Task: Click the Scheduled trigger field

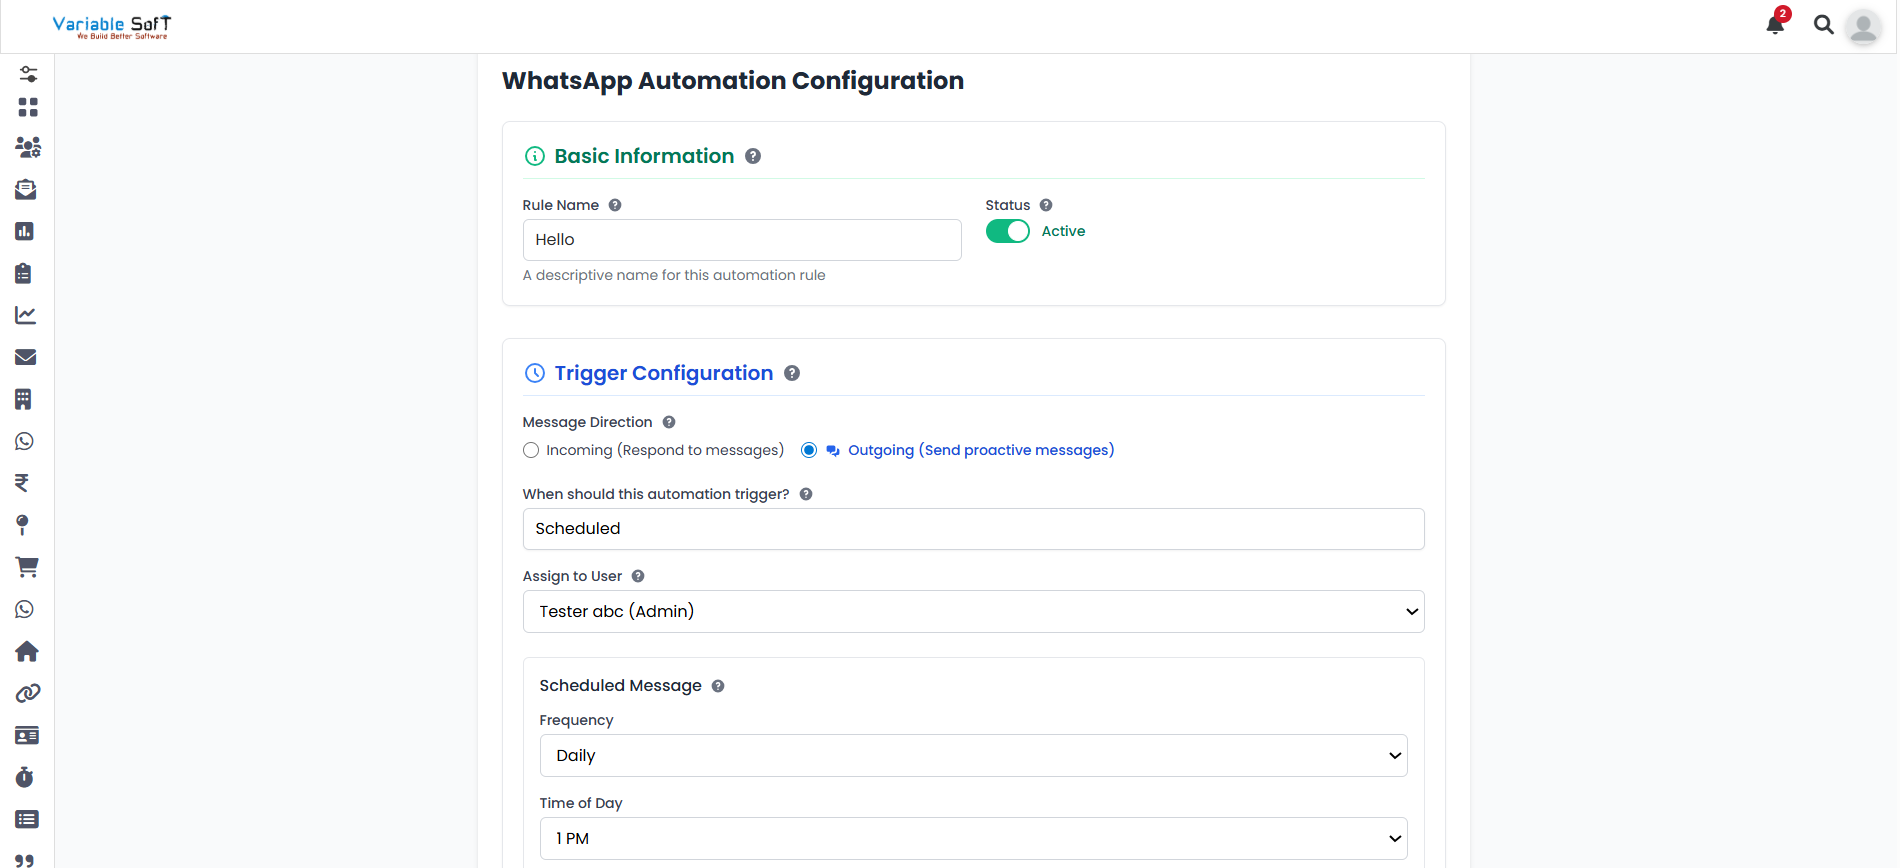Action: pos(973,529)
